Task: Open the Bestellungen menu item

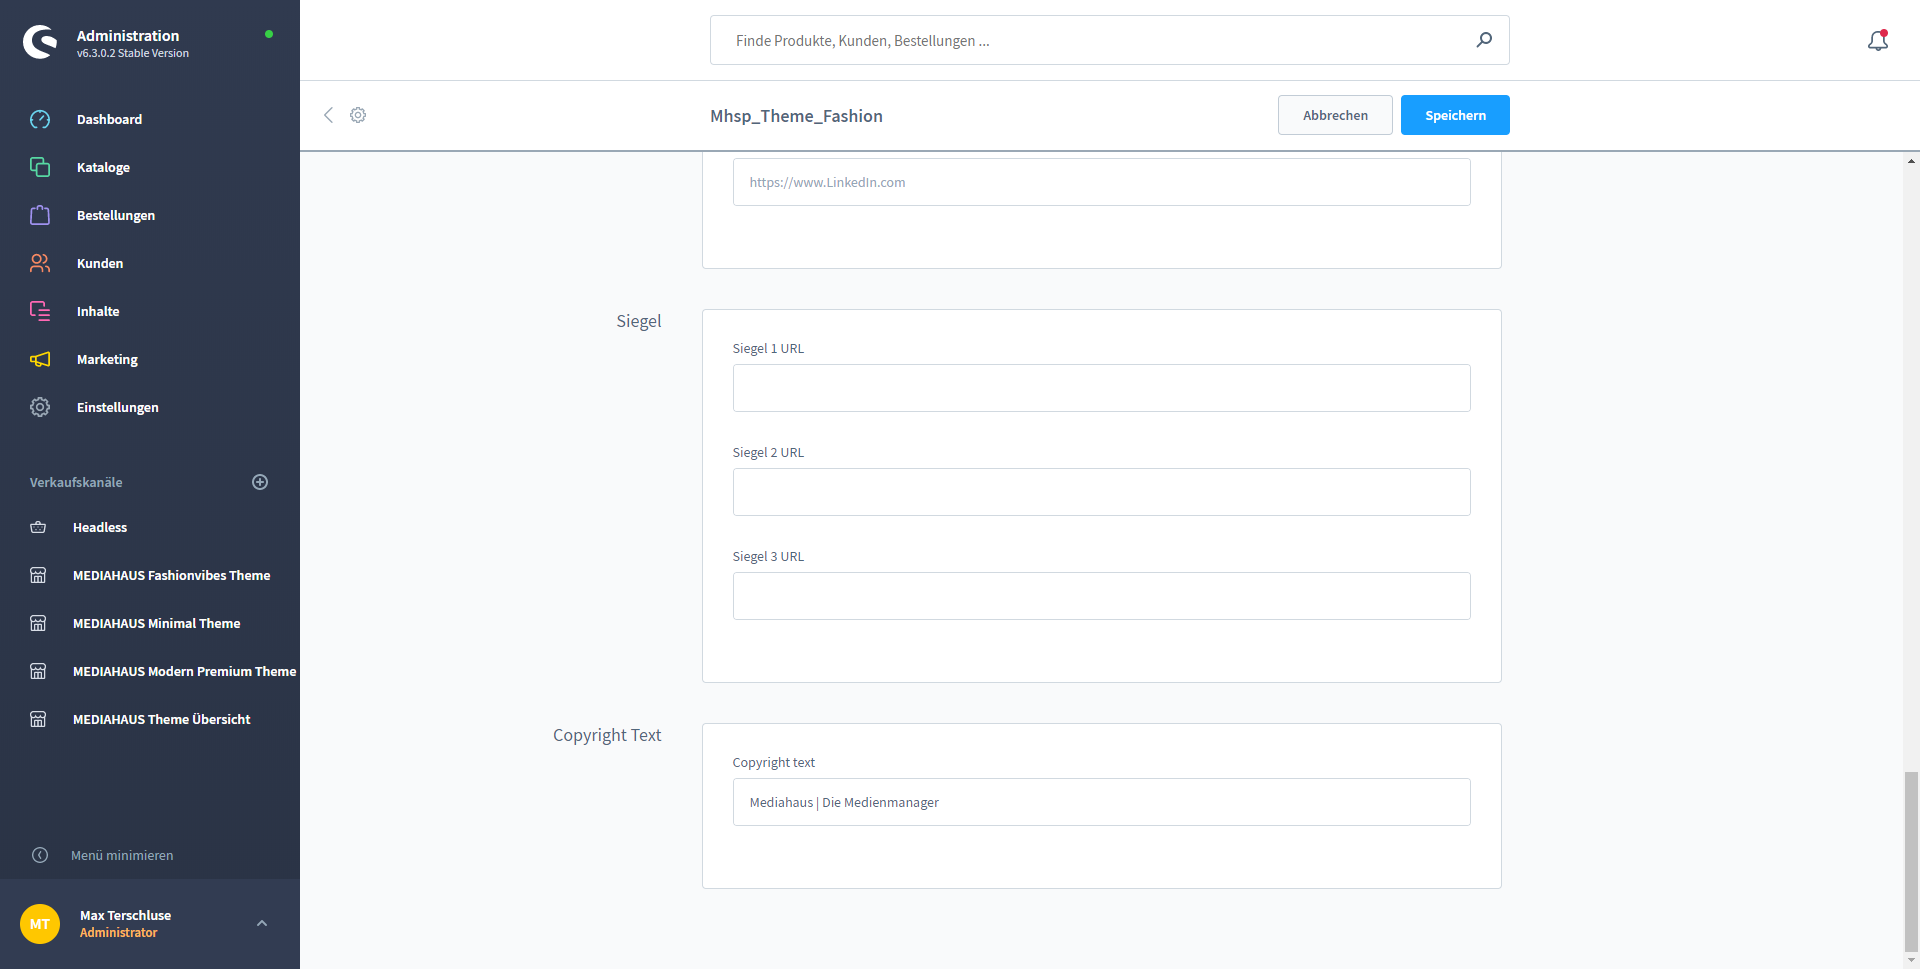Action: click(x=115, y=215)
